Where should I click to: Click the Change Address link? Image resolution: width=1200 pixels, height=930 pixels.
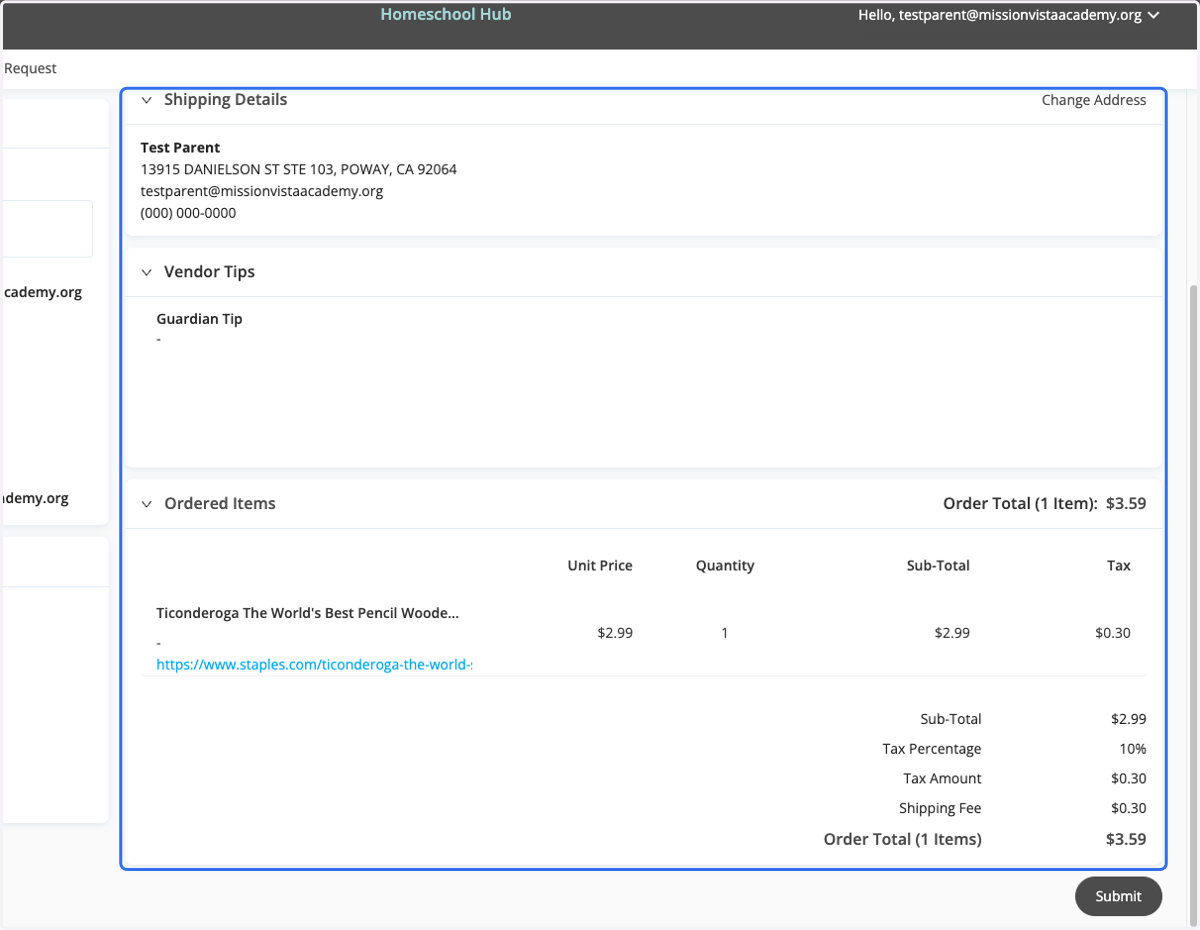click(1094, 100)
